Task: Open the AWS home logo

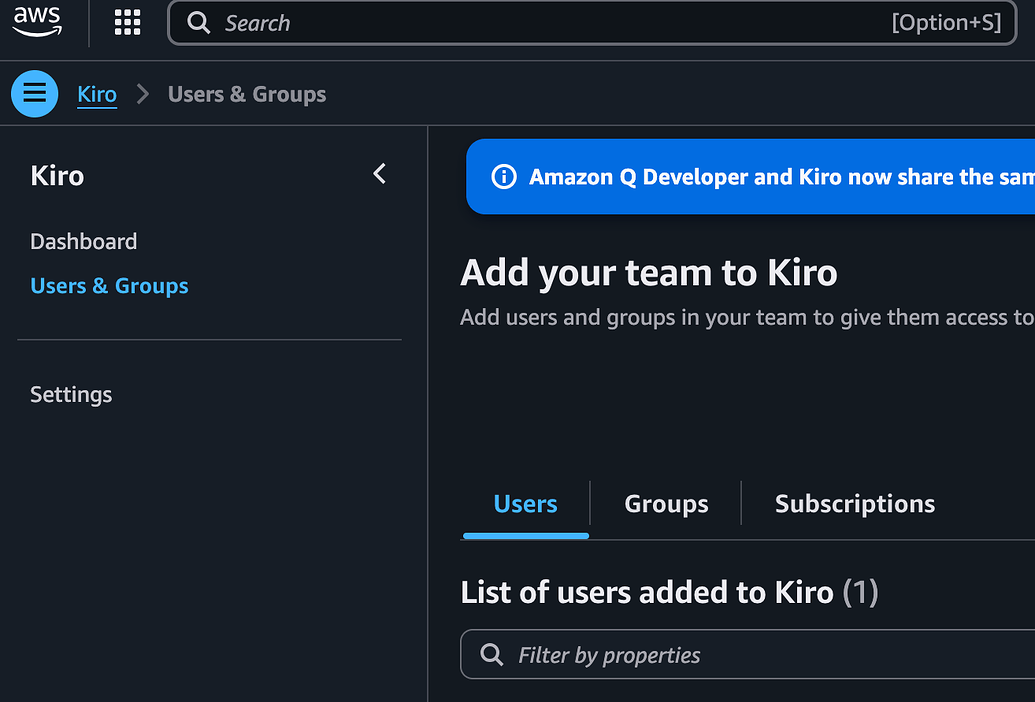Action: coord(38,21)
